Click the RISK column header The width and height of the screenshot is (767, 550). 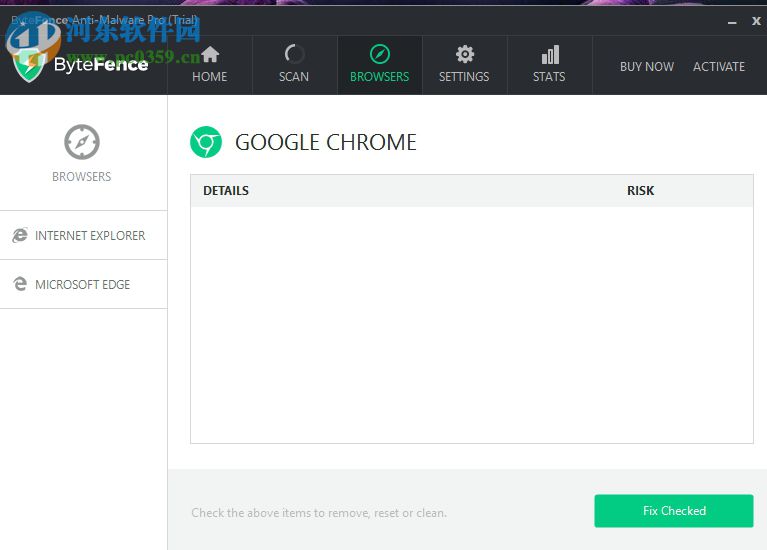[640, 190]
